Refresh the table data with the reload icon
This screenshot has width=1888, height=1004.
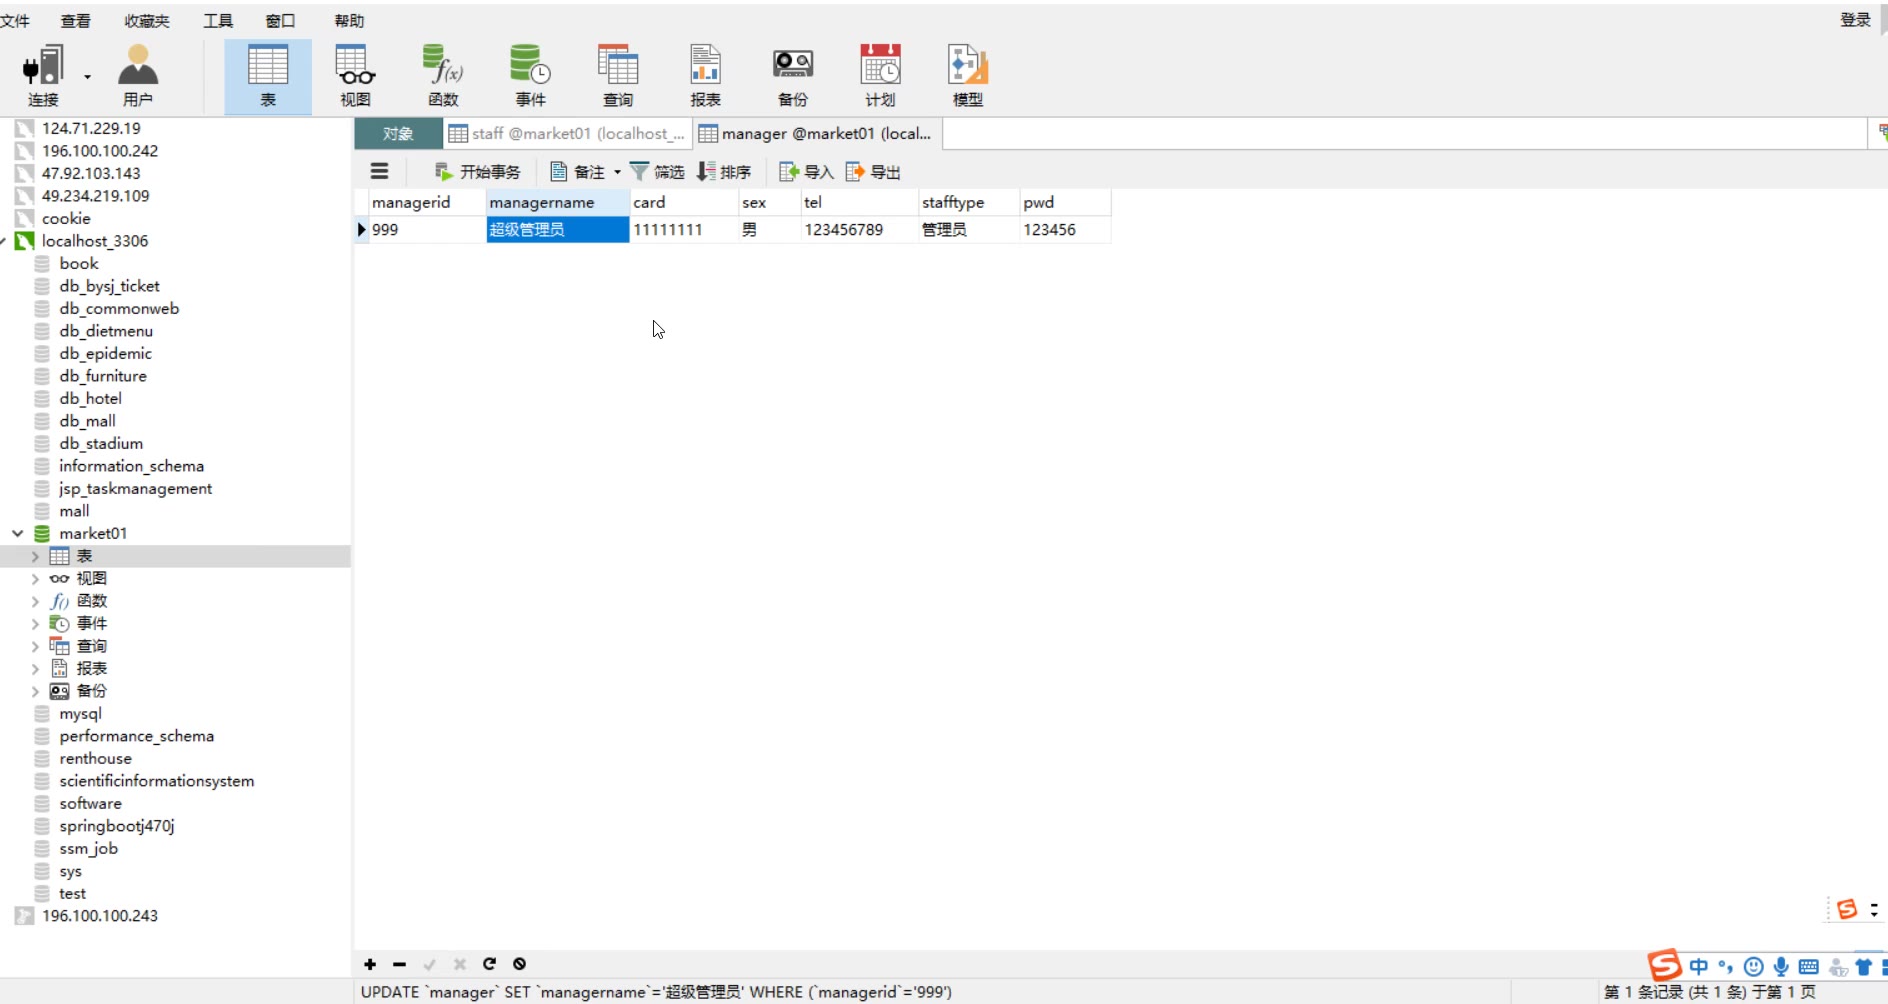click(489, 964)
